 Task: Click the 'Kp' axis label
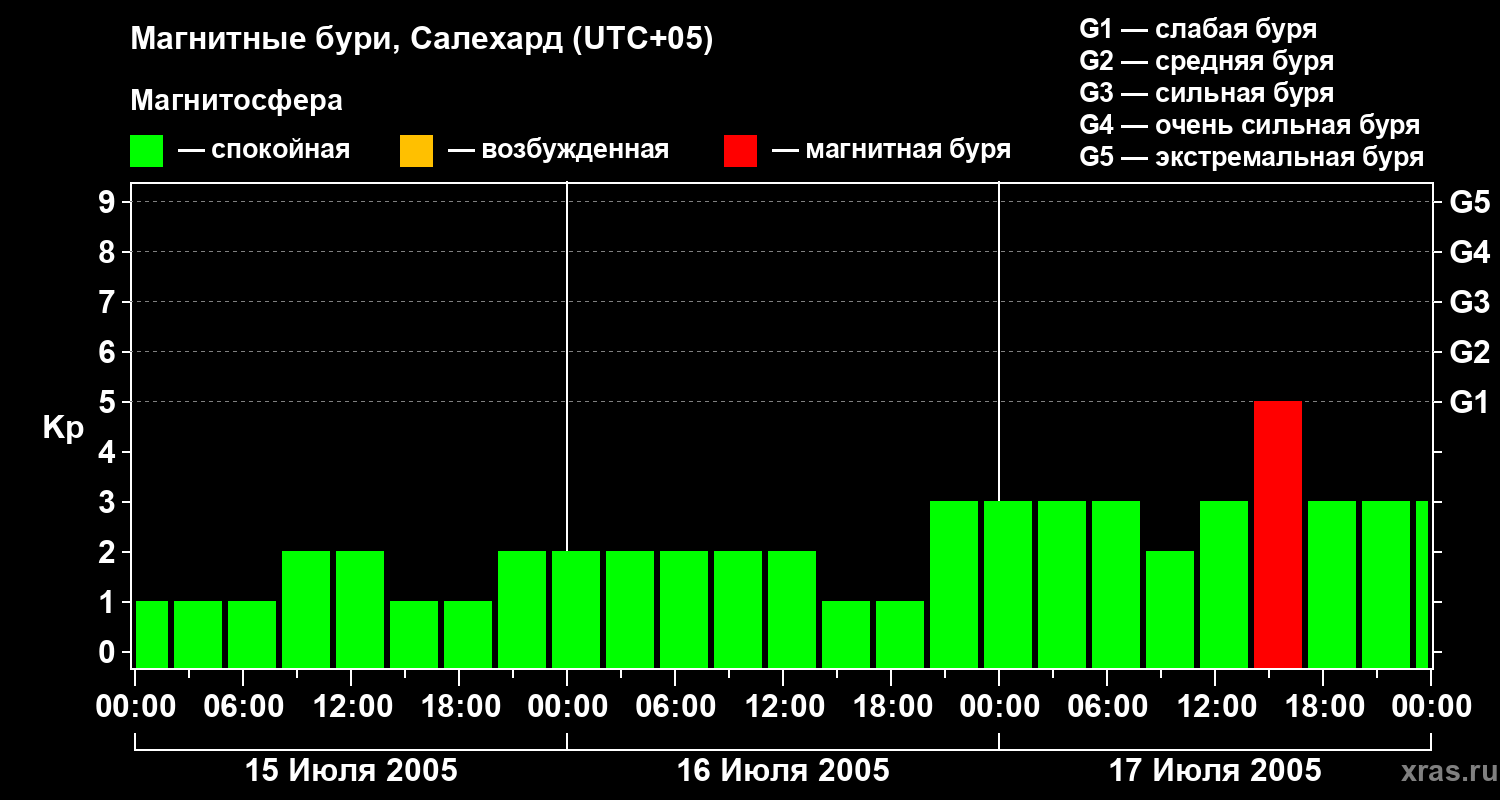(x=63, y=428)
